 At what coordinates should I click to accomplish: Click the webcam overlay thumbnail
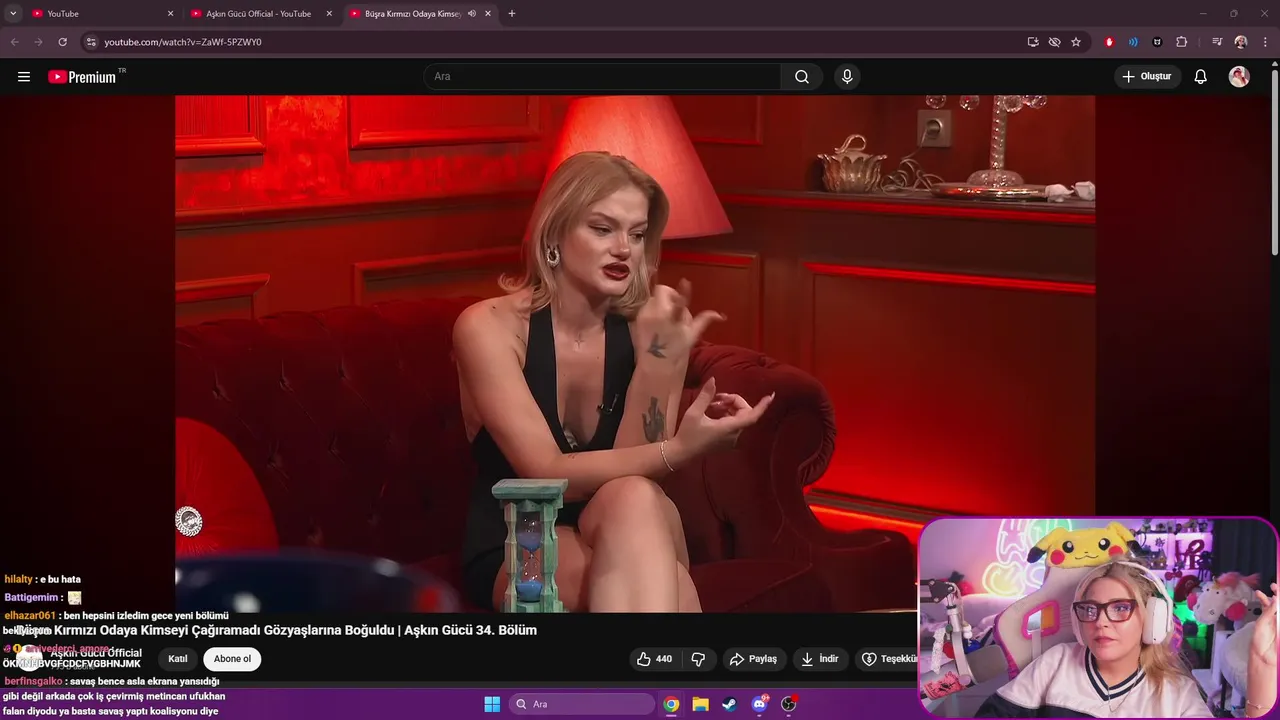click(1098, 618)
